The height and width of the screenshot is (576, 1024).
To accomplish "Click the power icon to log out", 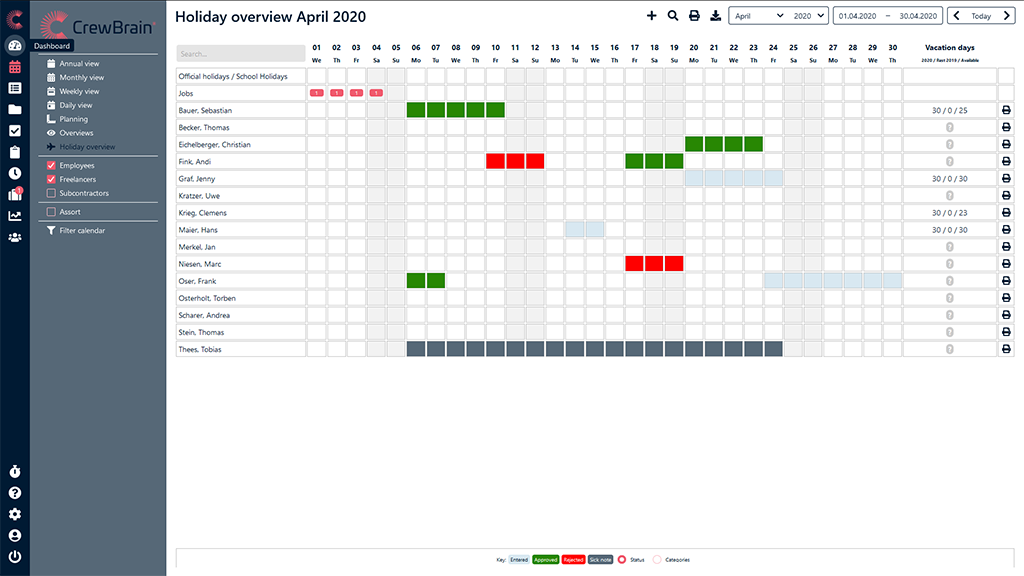I will click(14, 556).
